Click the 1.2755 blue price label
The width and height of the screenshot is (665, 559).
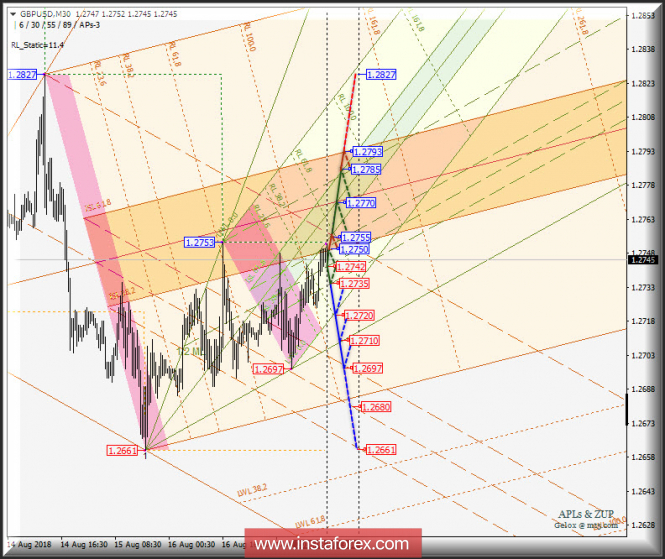[356, 238]
